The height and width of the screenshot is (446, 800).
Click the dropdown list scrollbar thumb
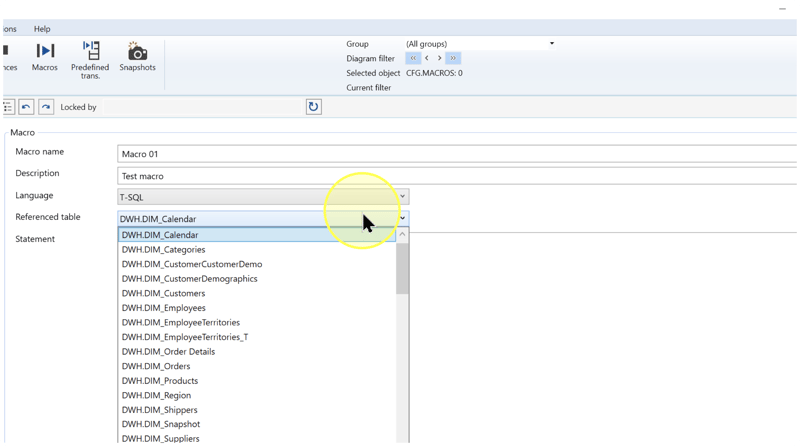[403, 268]
